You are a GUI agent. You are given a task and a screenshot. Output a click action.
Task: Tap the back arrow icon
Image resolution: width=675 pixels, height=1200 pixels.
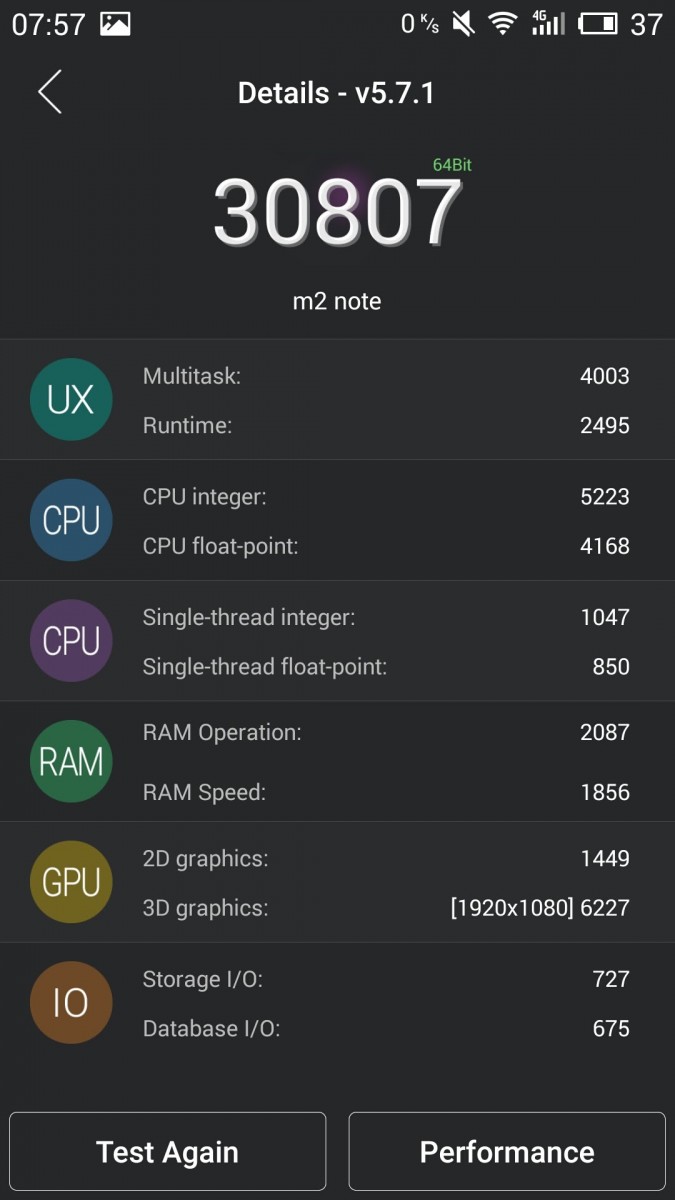coord(50,92)
